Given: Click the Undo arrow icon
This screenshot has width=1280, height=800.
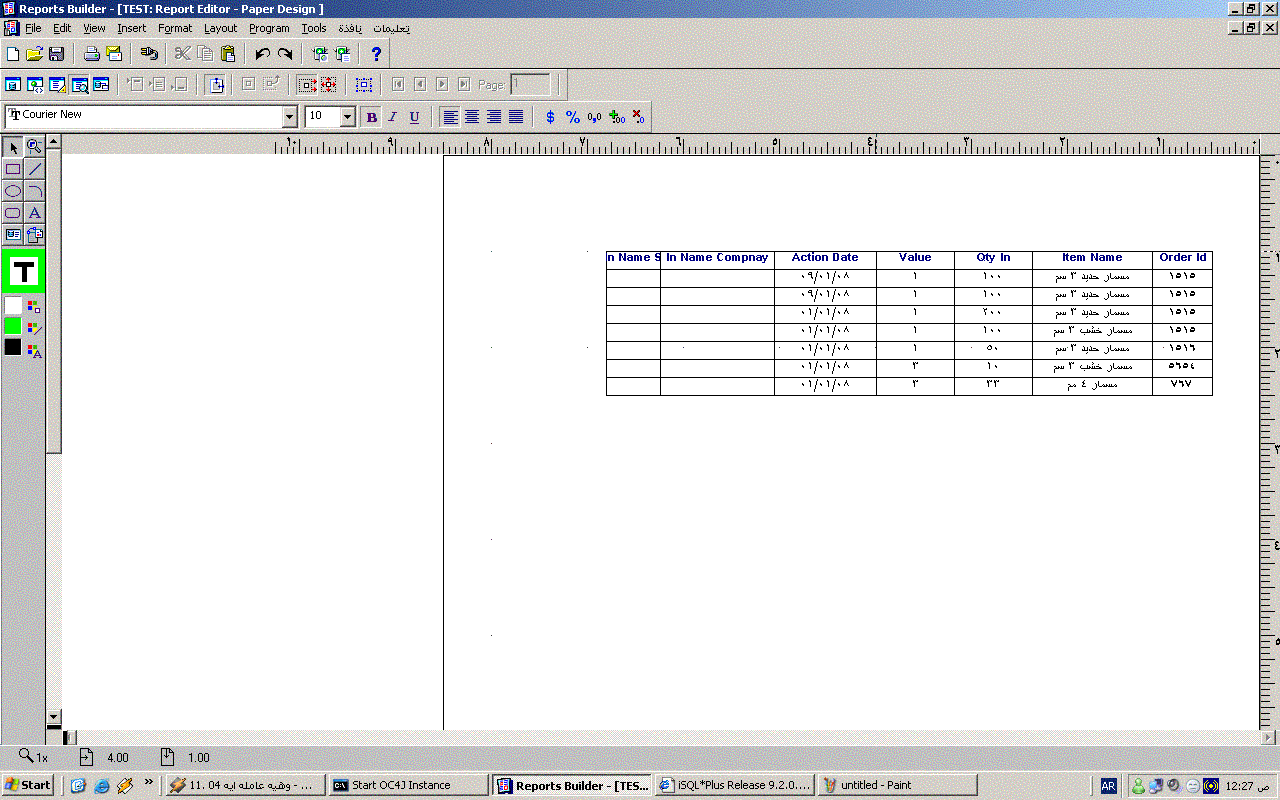Looking at the screenshot, I should [262, 54].
